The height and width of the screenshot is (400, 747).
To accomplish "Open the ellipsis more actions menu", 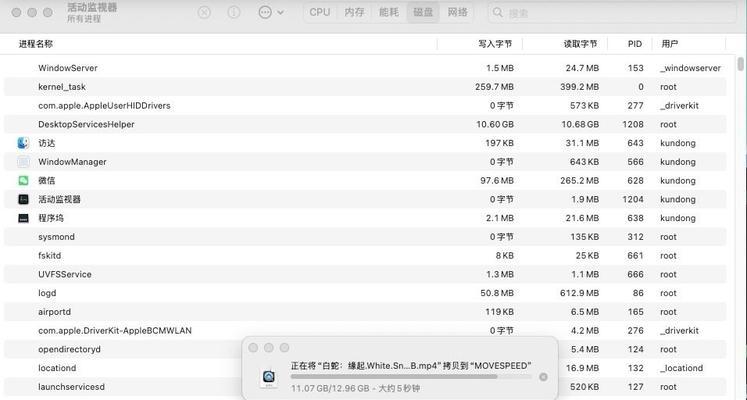I will [x=271, y=12].
